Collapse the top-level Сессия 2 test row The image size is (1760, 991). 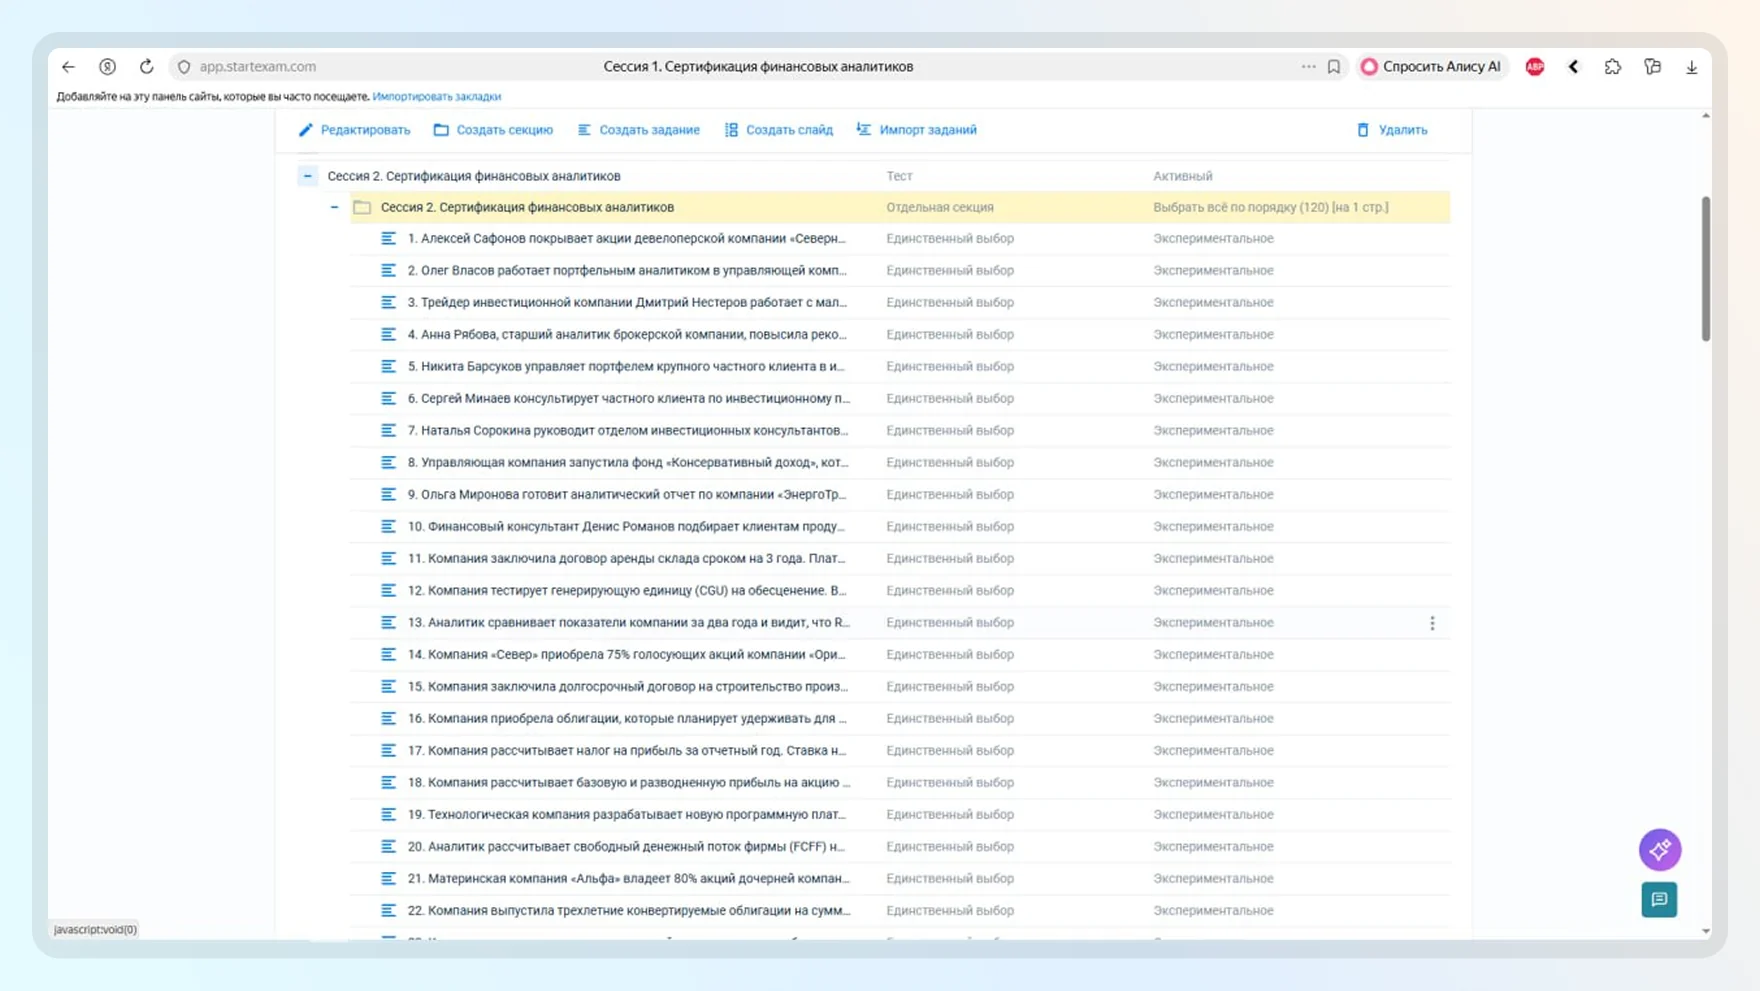tap(308, 176)
